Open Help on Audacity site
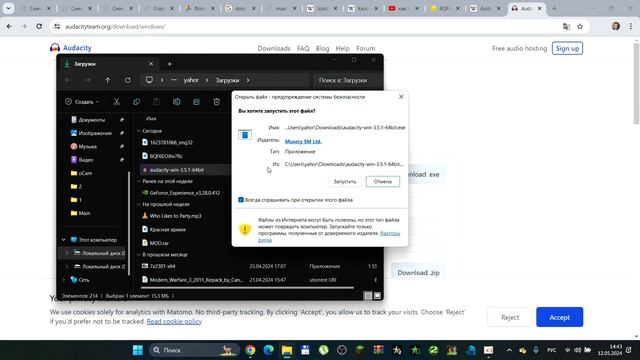640x360 pixels. (342, 49)
